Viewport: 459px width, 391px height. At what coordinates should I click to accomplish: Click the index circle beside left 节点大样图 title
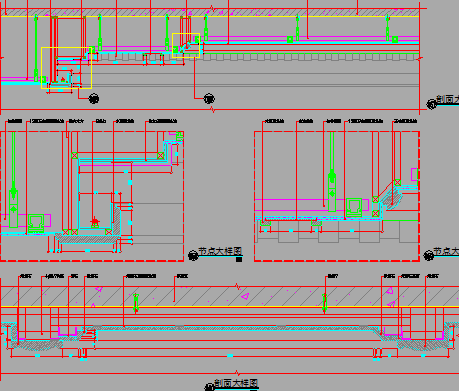pyautogui.click(x=193, y=256)
